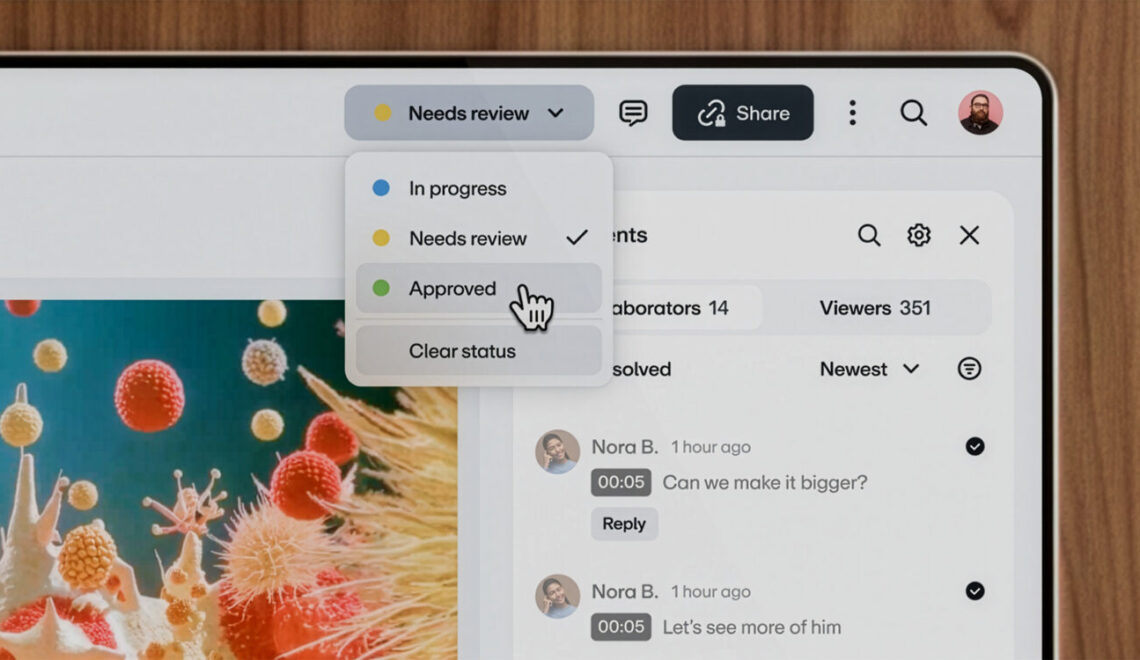This screenshot has width=1140, height=660.
Task: Click Nora B.'s avatar on first comment
Action: [x=558, y=452]
